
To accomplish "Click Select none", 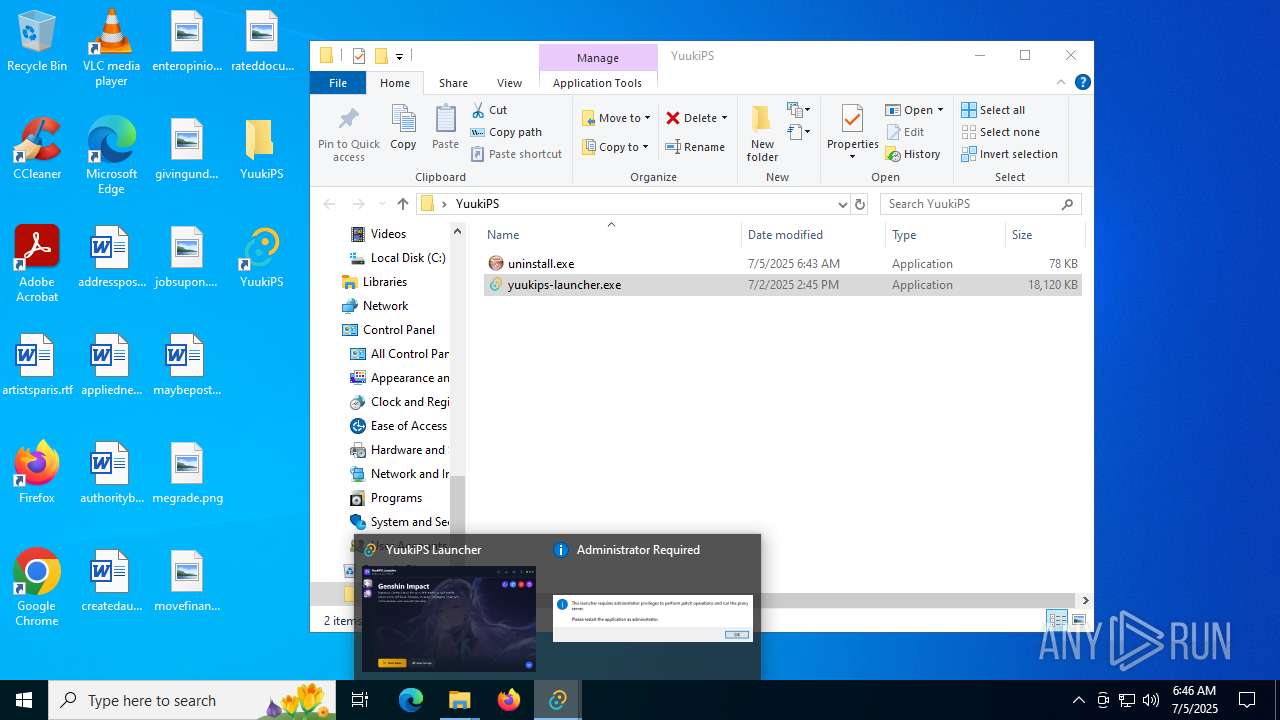I will [x=1000, y=132].
